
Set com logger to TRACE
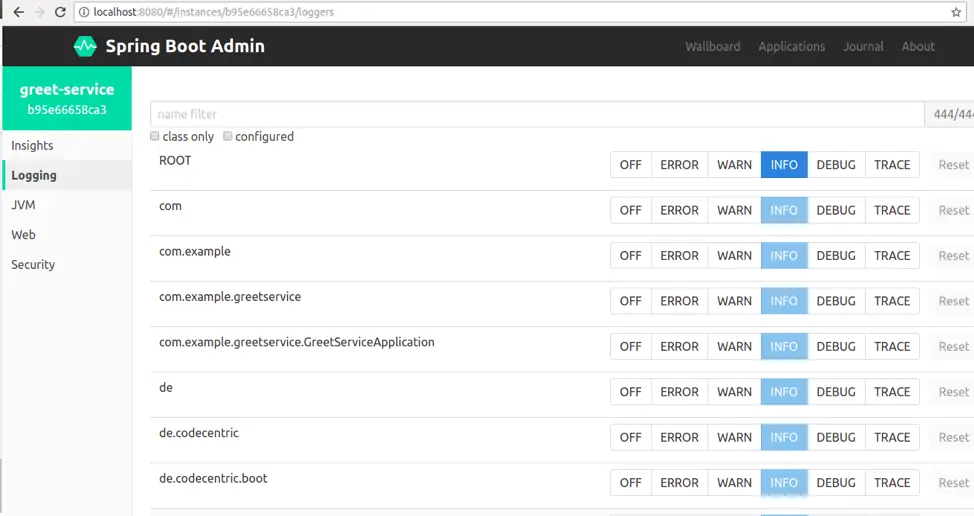pos(892,210)
